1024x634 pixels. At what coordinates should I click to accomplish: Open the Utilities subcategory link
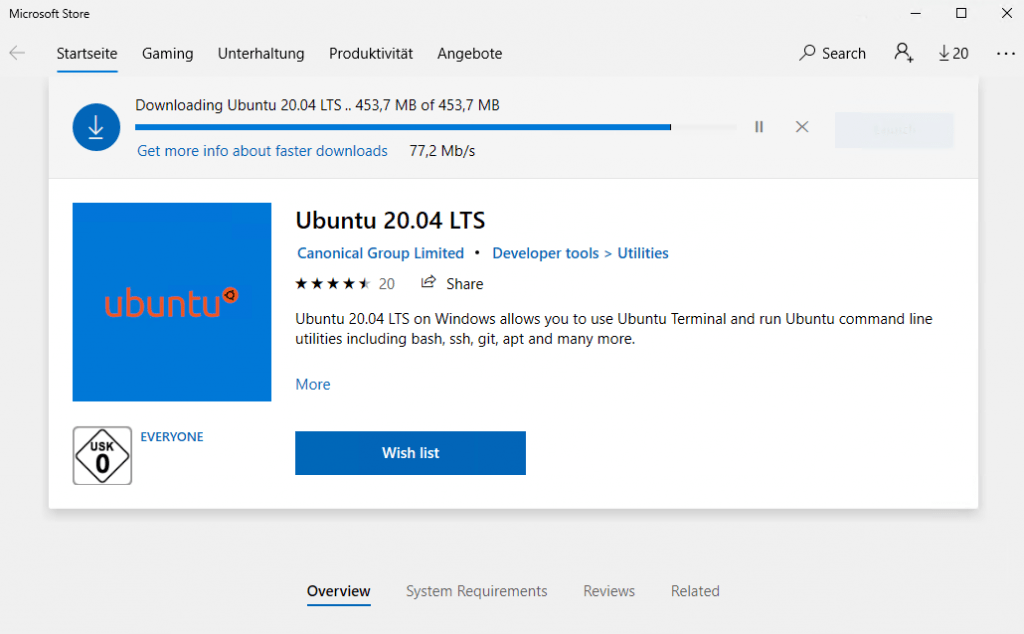(x=643, y=253)
